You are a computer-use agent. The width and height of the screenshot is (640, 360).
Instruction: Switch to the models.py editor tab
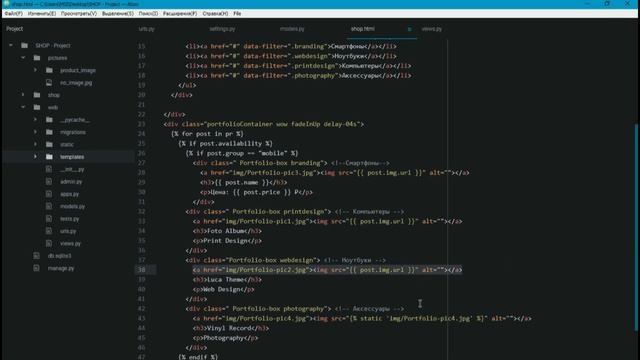pyautogui.click(x=292, y=29)
